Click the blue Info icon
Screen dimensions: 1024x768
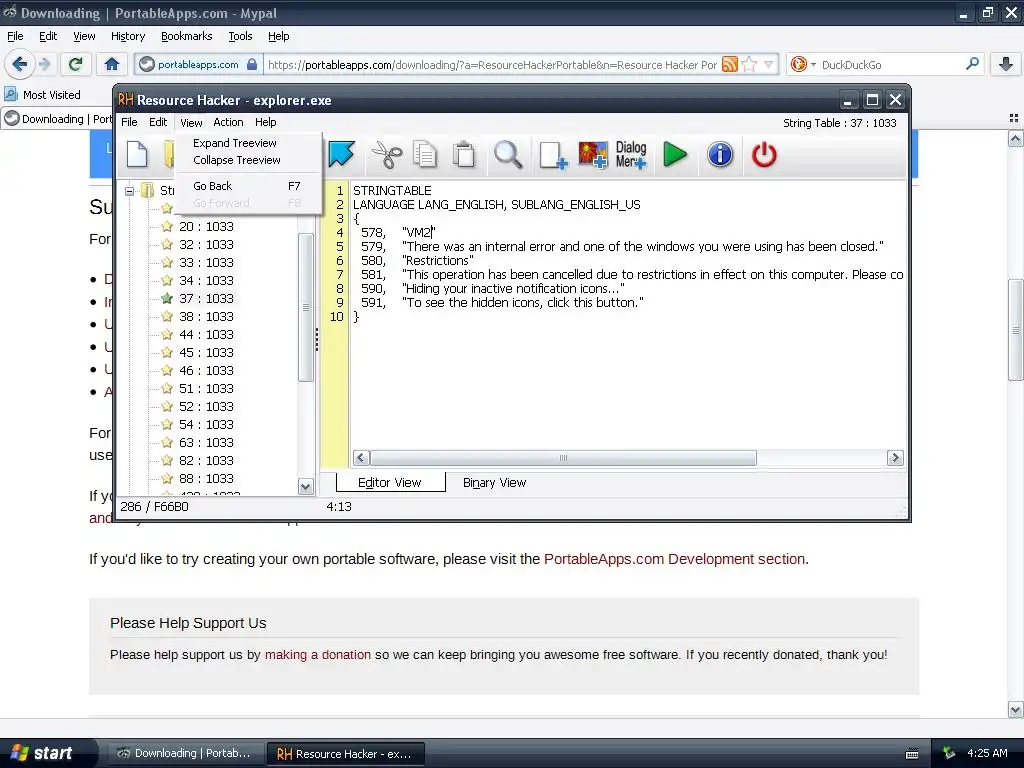(720, 155)
